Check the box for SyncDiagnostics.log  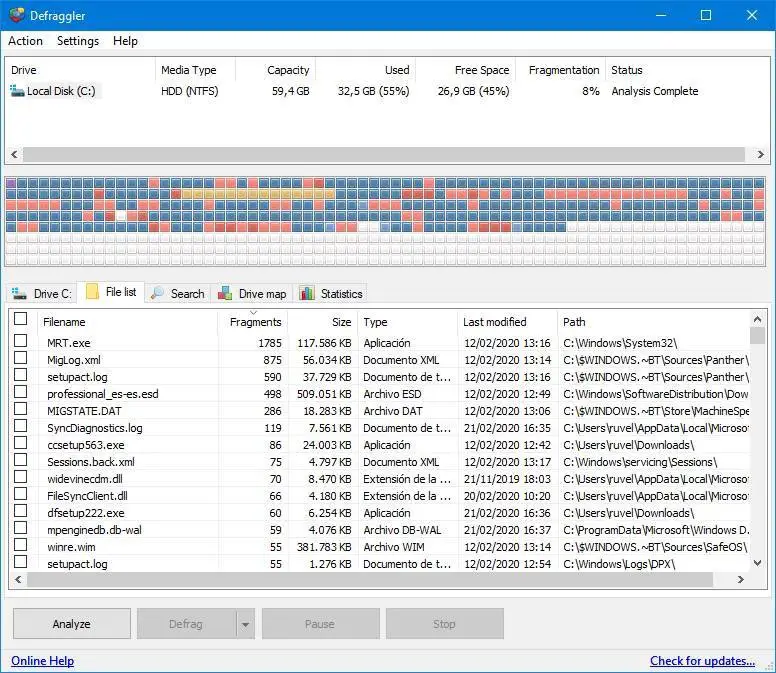coord(20,426)
